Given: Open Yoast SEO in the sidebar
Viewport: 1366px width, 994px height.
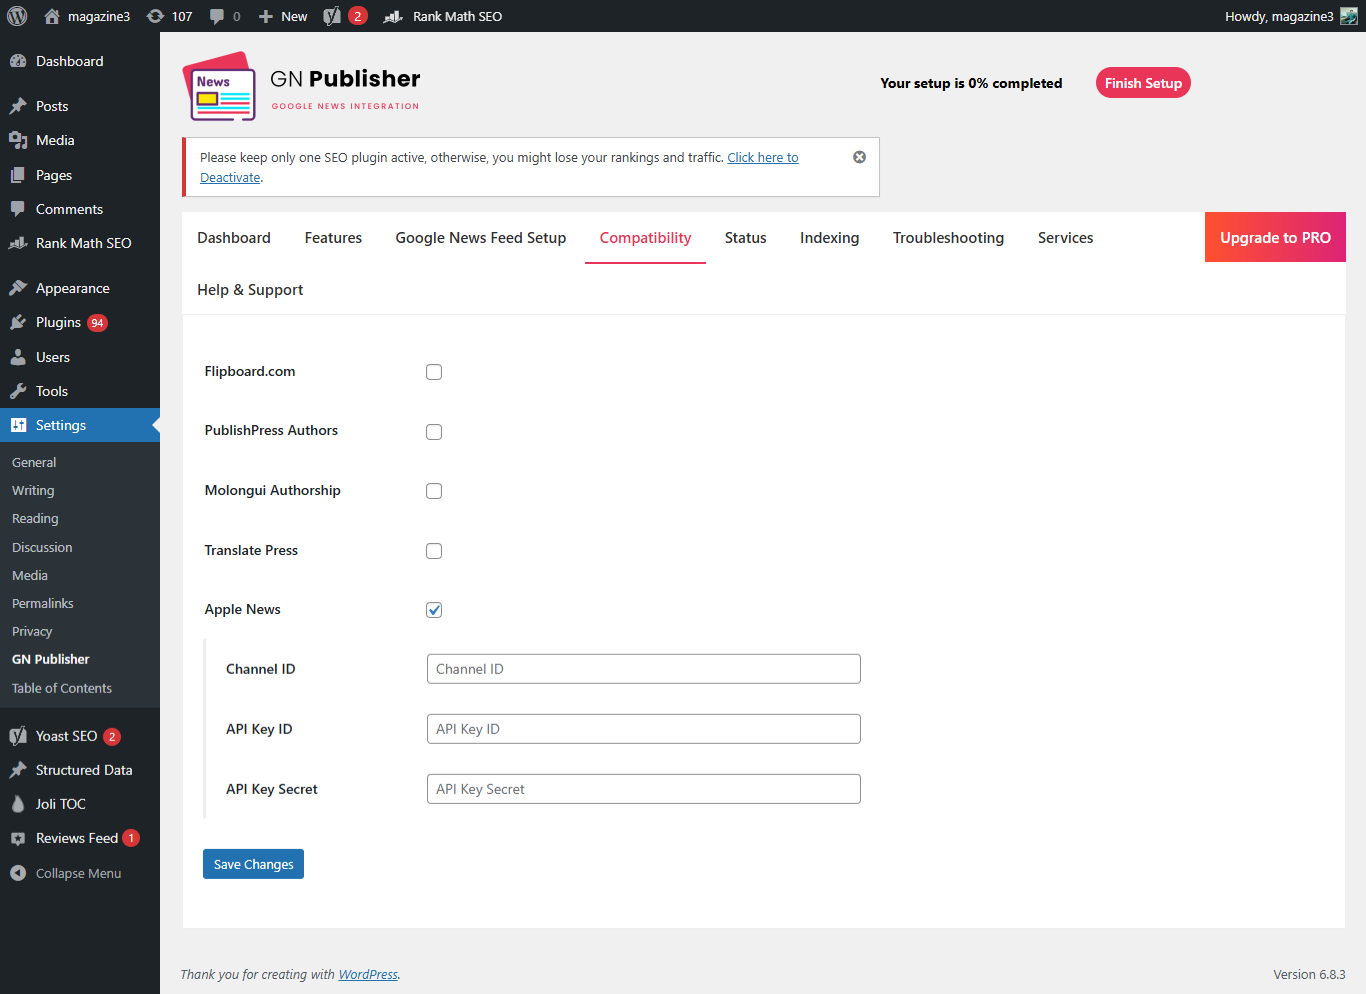Looking at the screenshot, I should [x=80, y=736].
